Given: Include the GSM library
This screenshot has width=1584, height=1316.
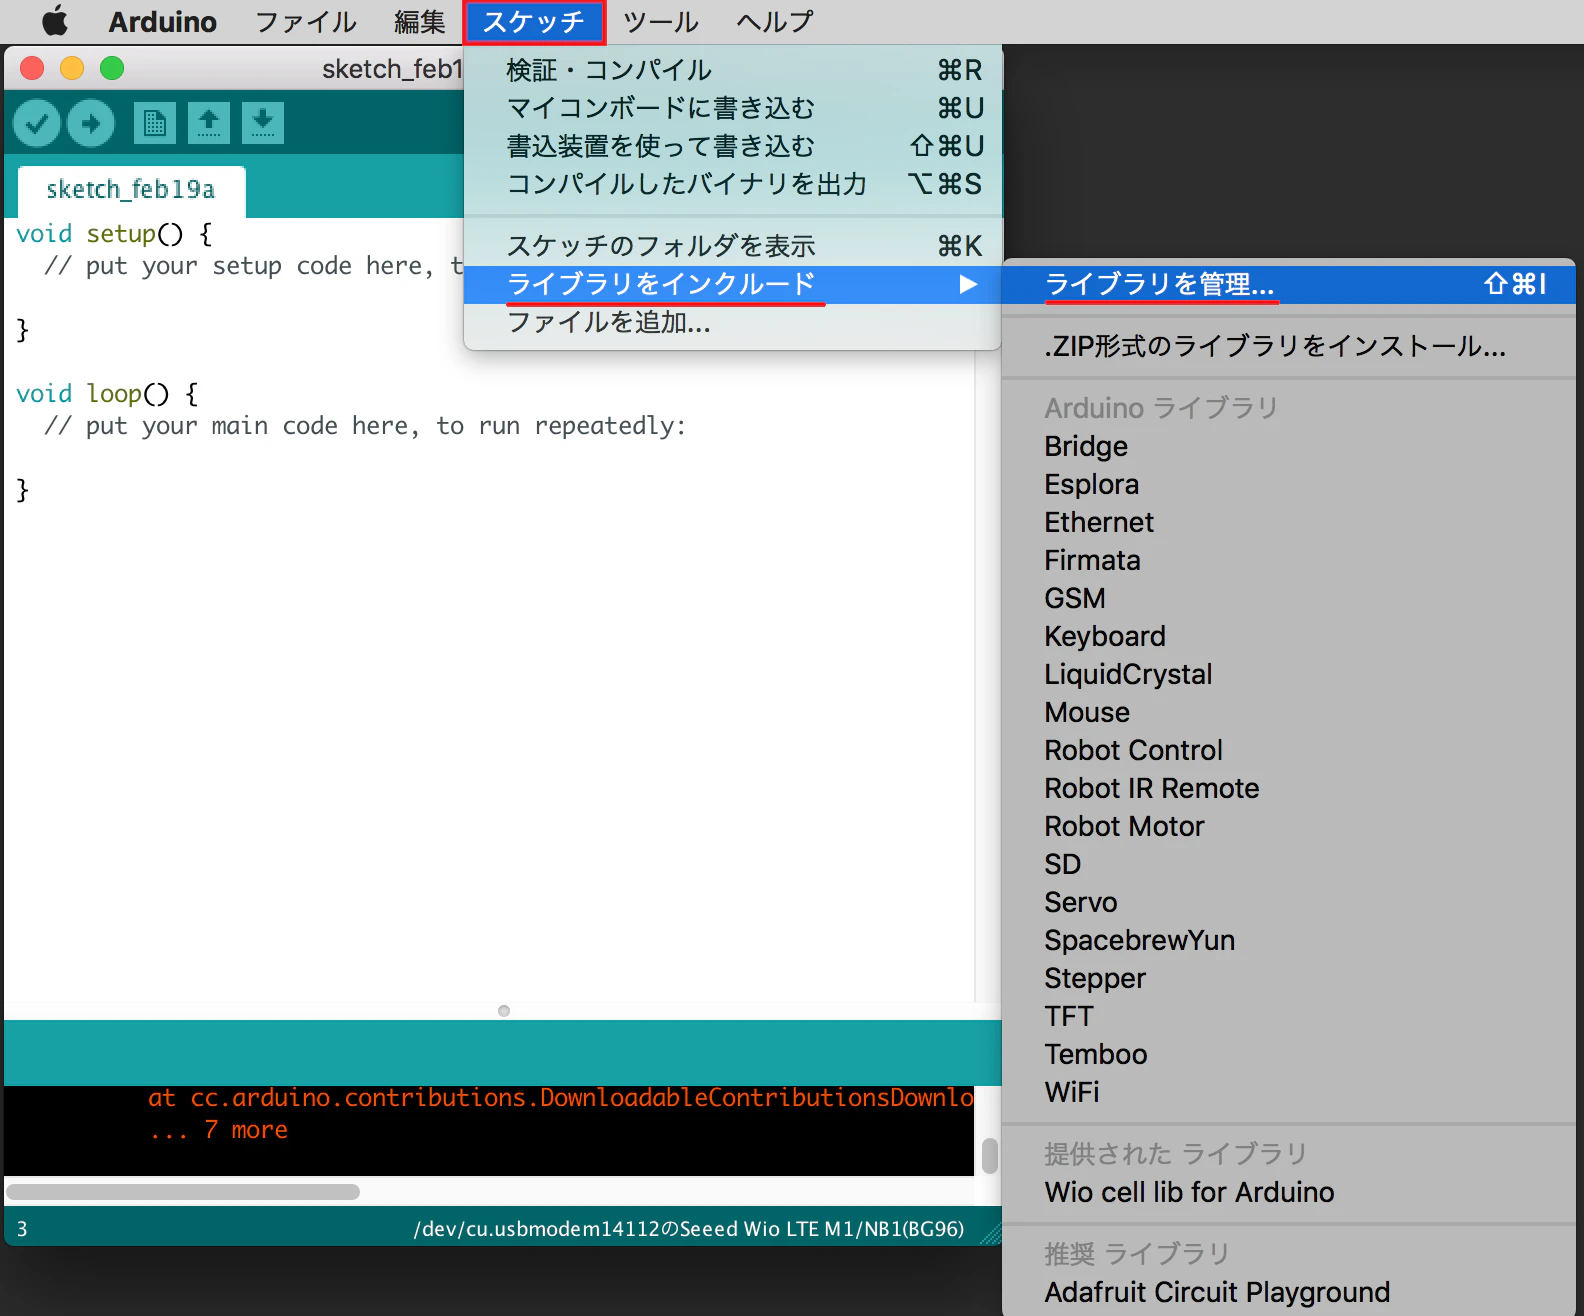Looking at the screenshot, I should point(1289,598).
